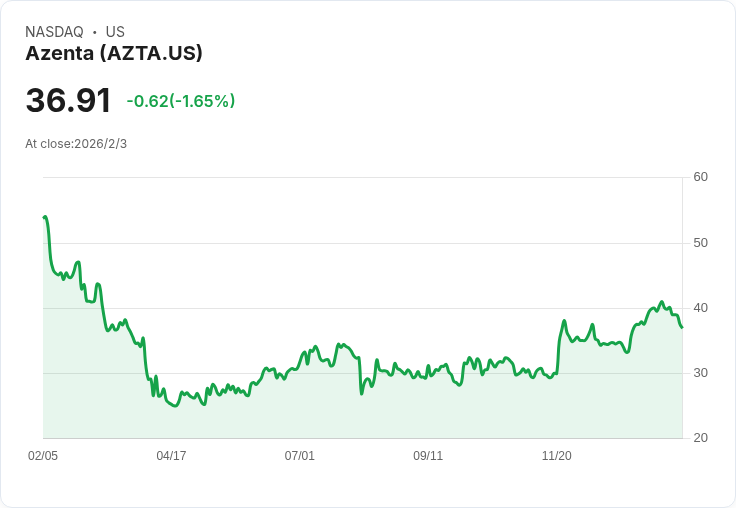The width and height of the screenshot is (736, 508).
Task: Select the 50 price axis label
Action: tap(700, 243)
